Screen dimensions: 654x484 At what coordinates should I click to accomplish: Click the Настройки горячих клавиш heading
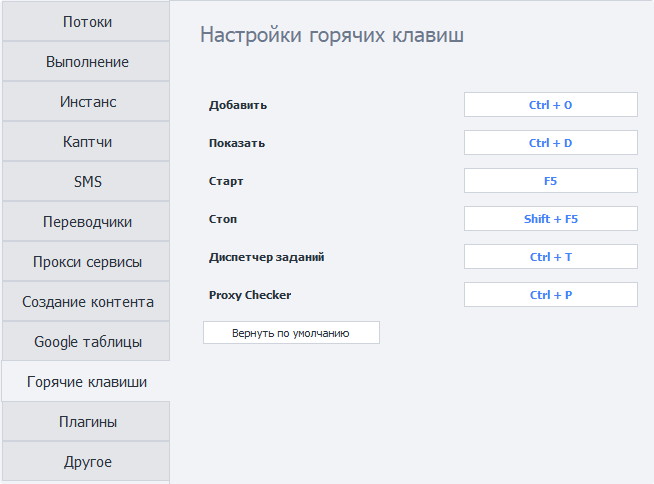click(x=332, y=36)
